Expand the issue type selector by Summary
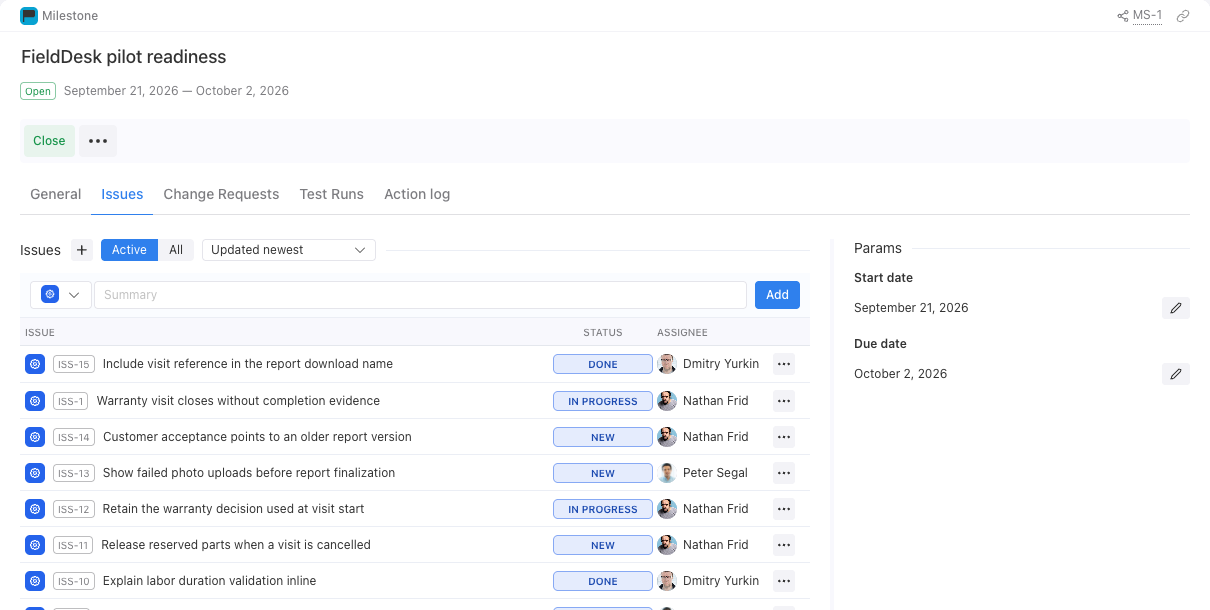The image size is (1210, 610). (61, 295)
